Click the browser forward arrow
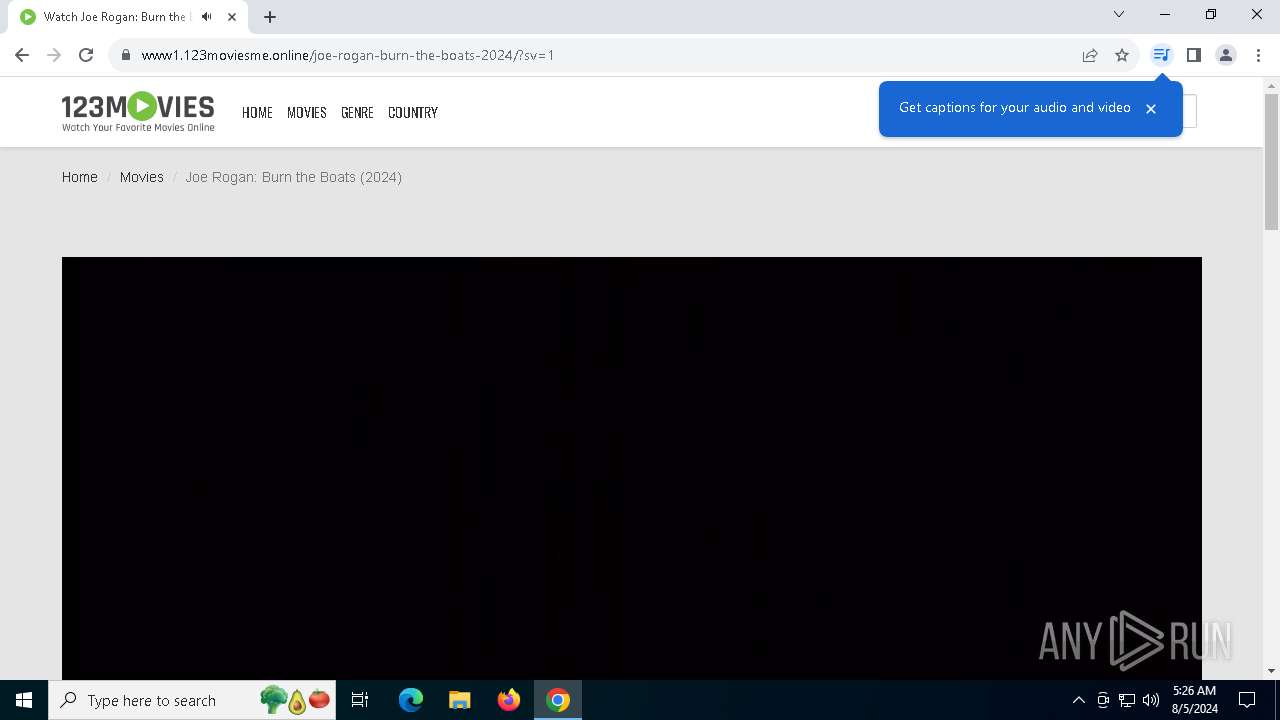Screen dimensions: 1280x720 pos(54,55)
